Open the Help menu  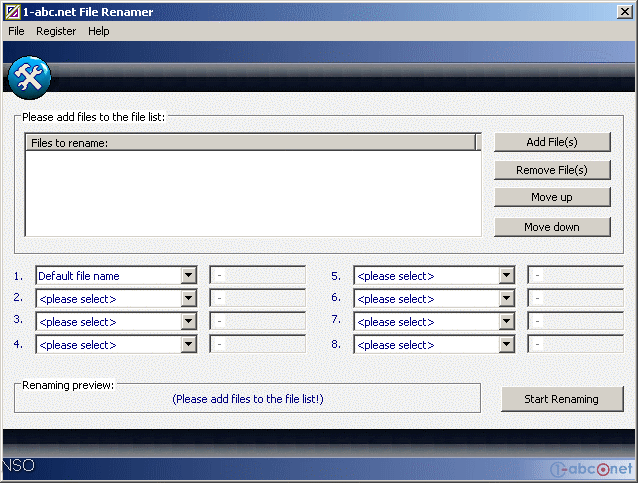98,31
